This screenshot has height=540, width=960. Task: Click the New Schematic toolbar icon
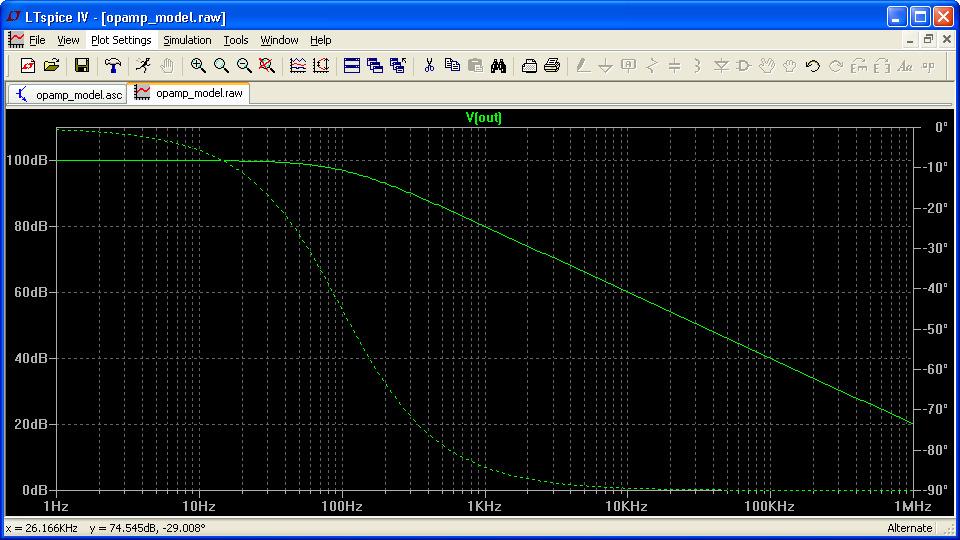coord(28,66)
